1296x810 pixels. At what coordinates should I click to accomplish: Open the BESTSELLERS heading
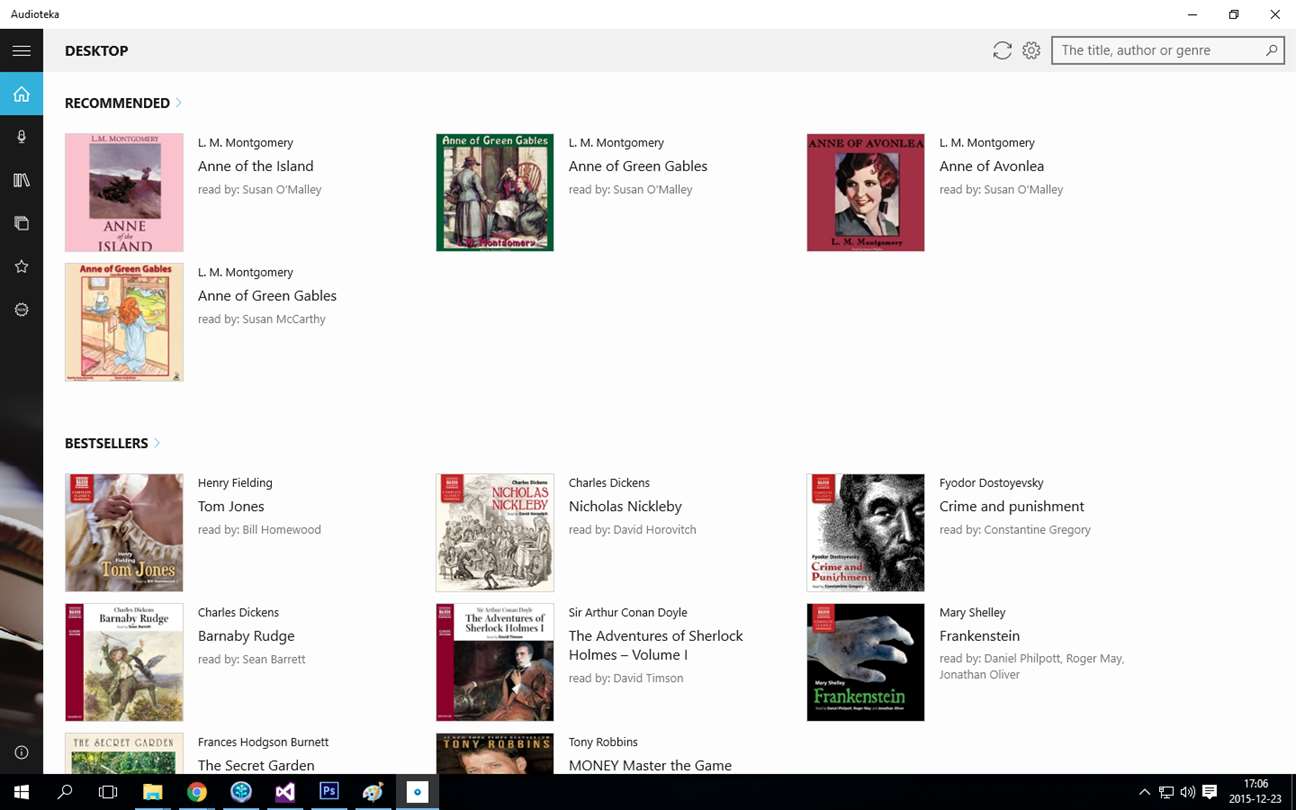(106, 443)
